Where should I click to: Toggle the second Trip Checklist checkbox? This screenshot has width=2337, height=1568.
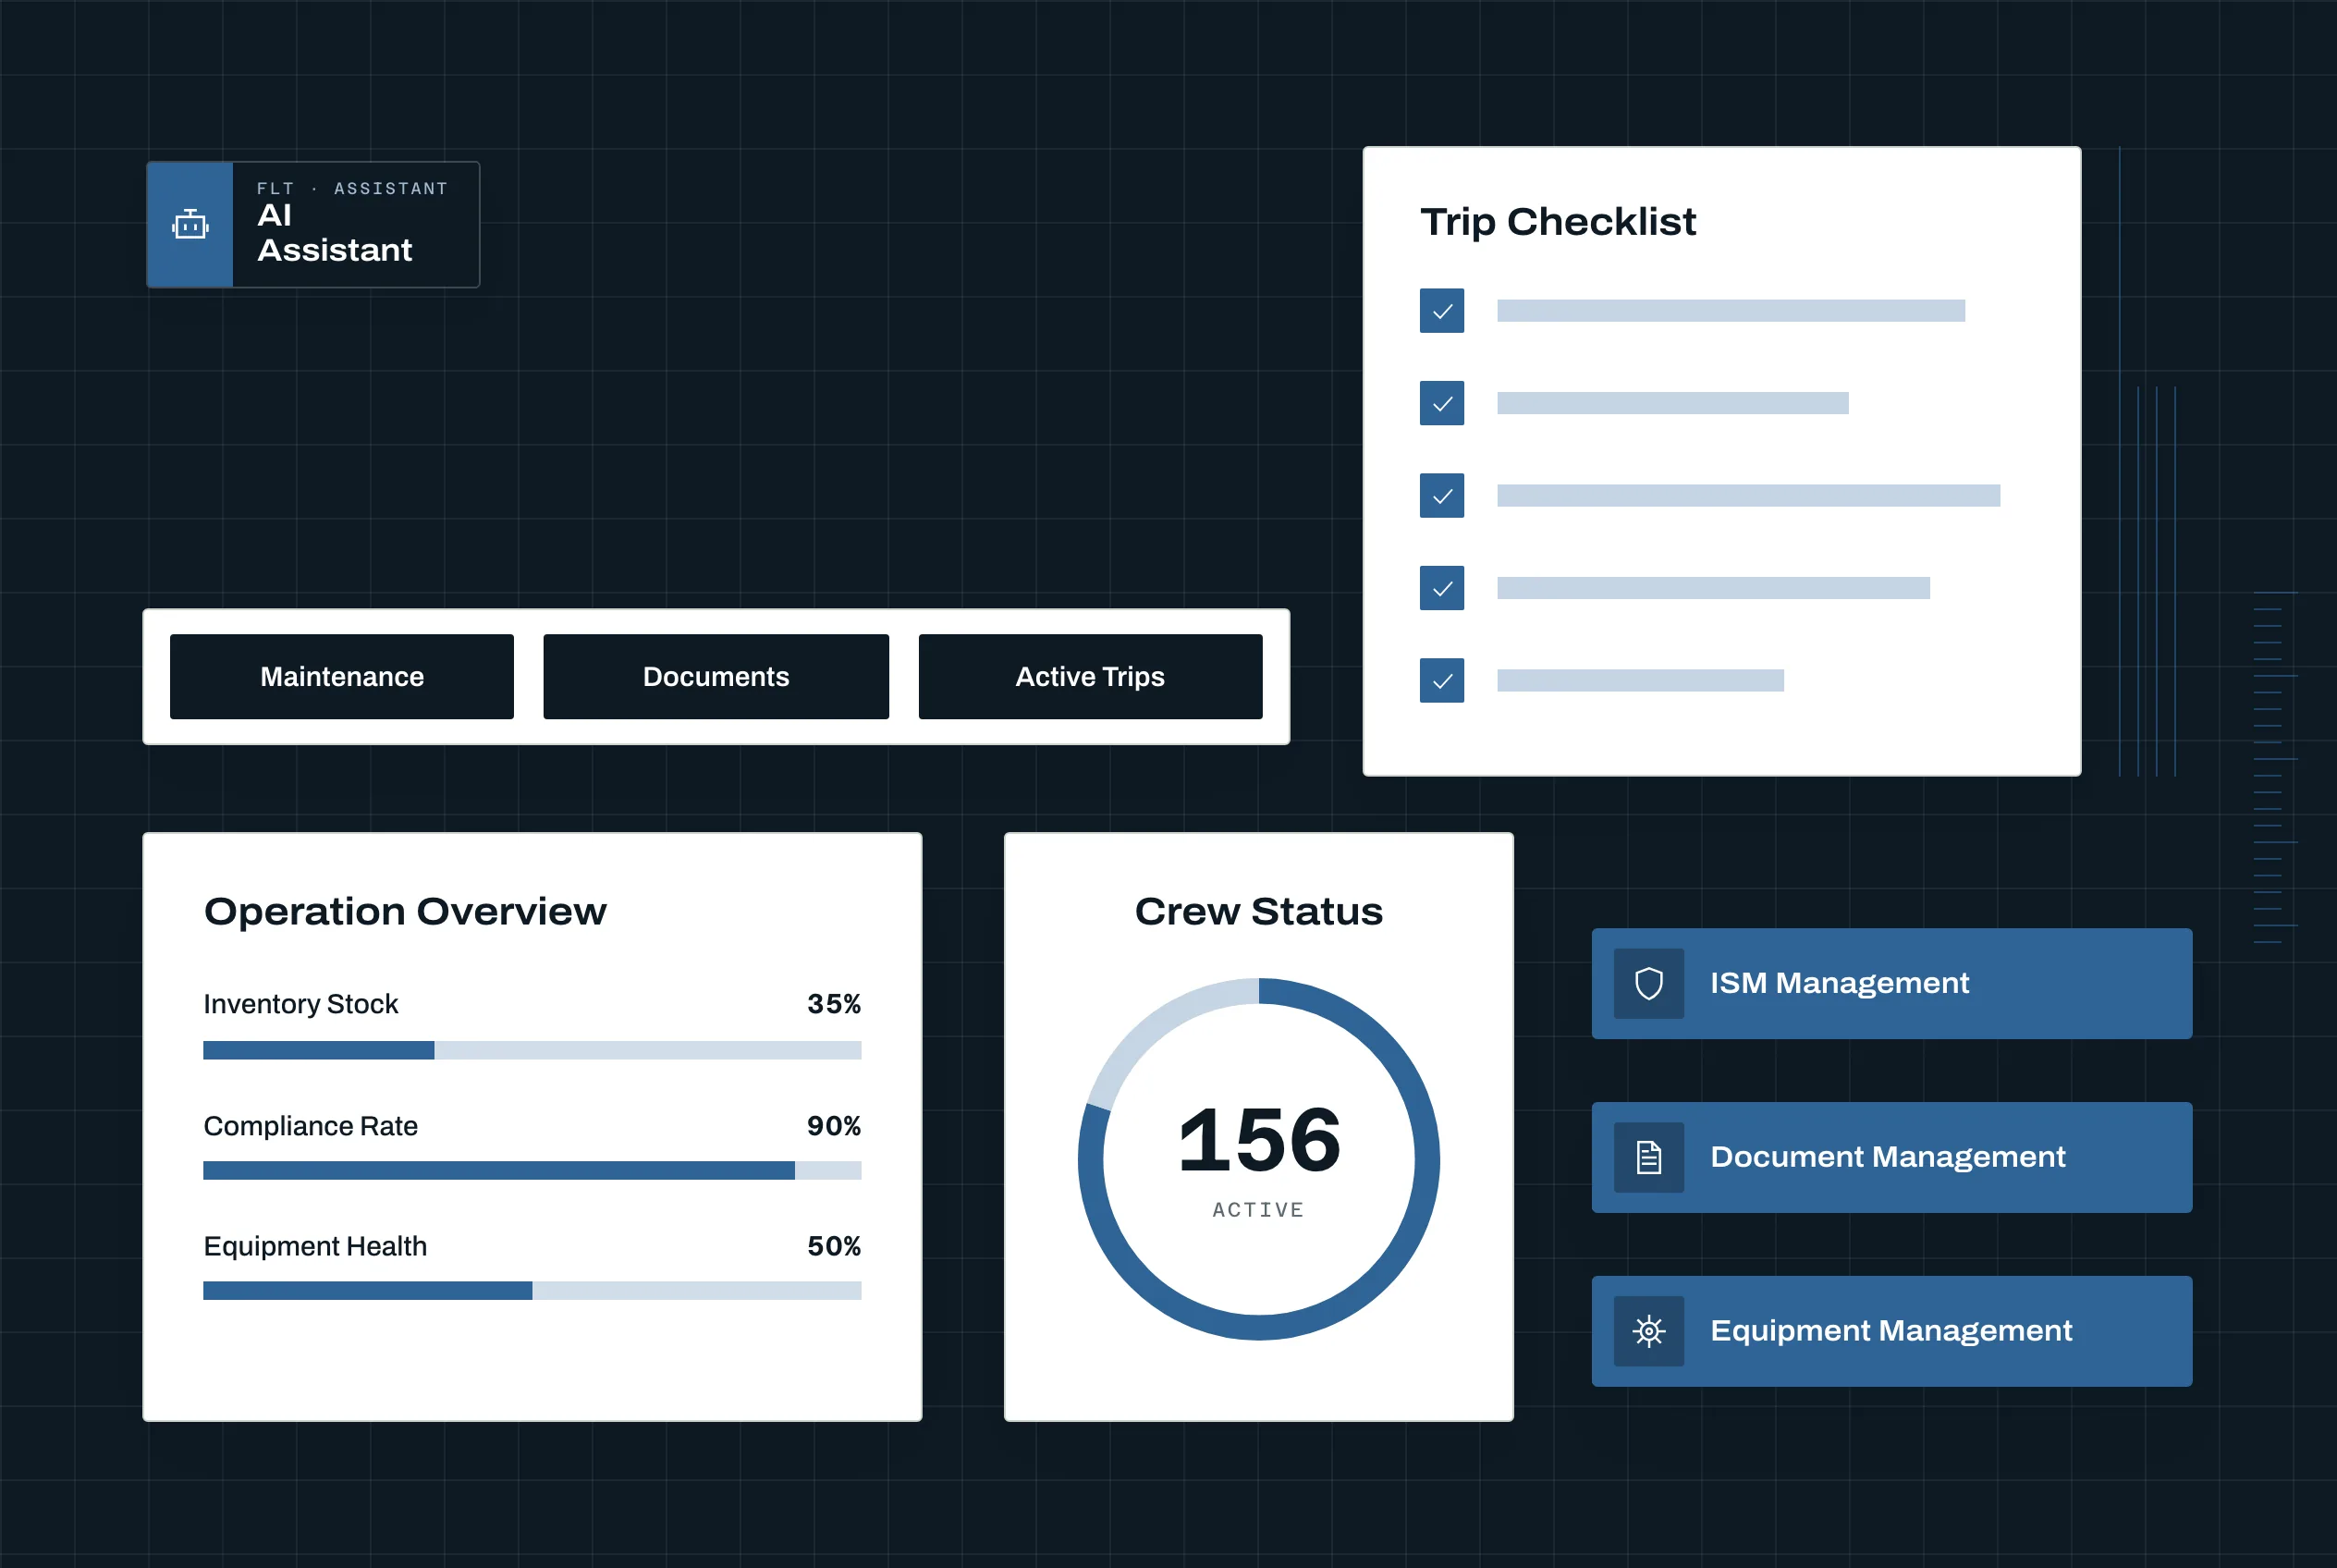pos(1441,403)
